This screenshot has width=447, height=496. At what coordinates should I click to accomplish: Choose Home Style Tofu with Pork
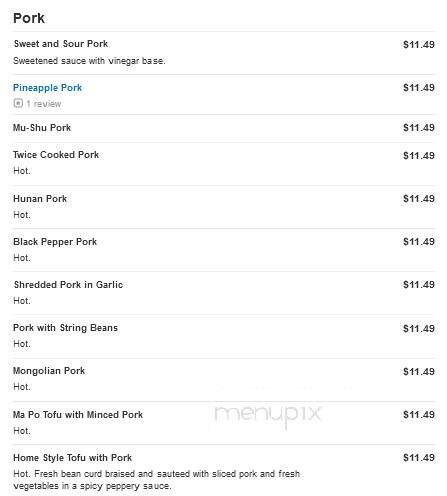point(73,458)
